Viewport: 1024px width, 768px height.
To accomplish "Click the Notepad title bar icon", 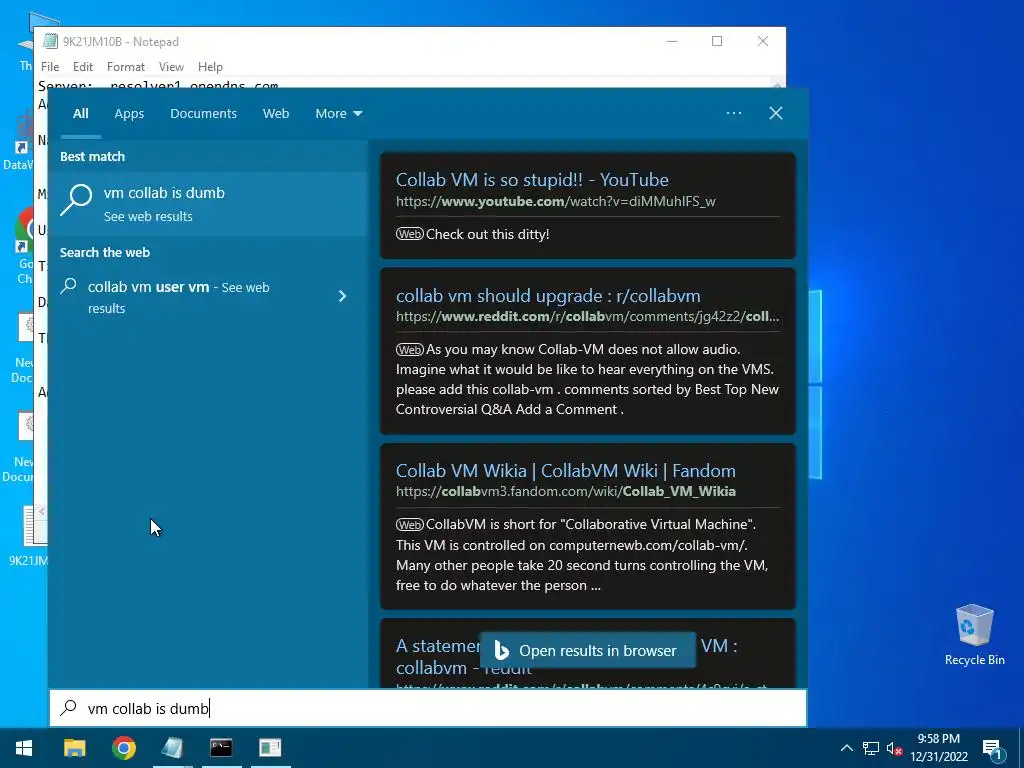I will 50,41.
